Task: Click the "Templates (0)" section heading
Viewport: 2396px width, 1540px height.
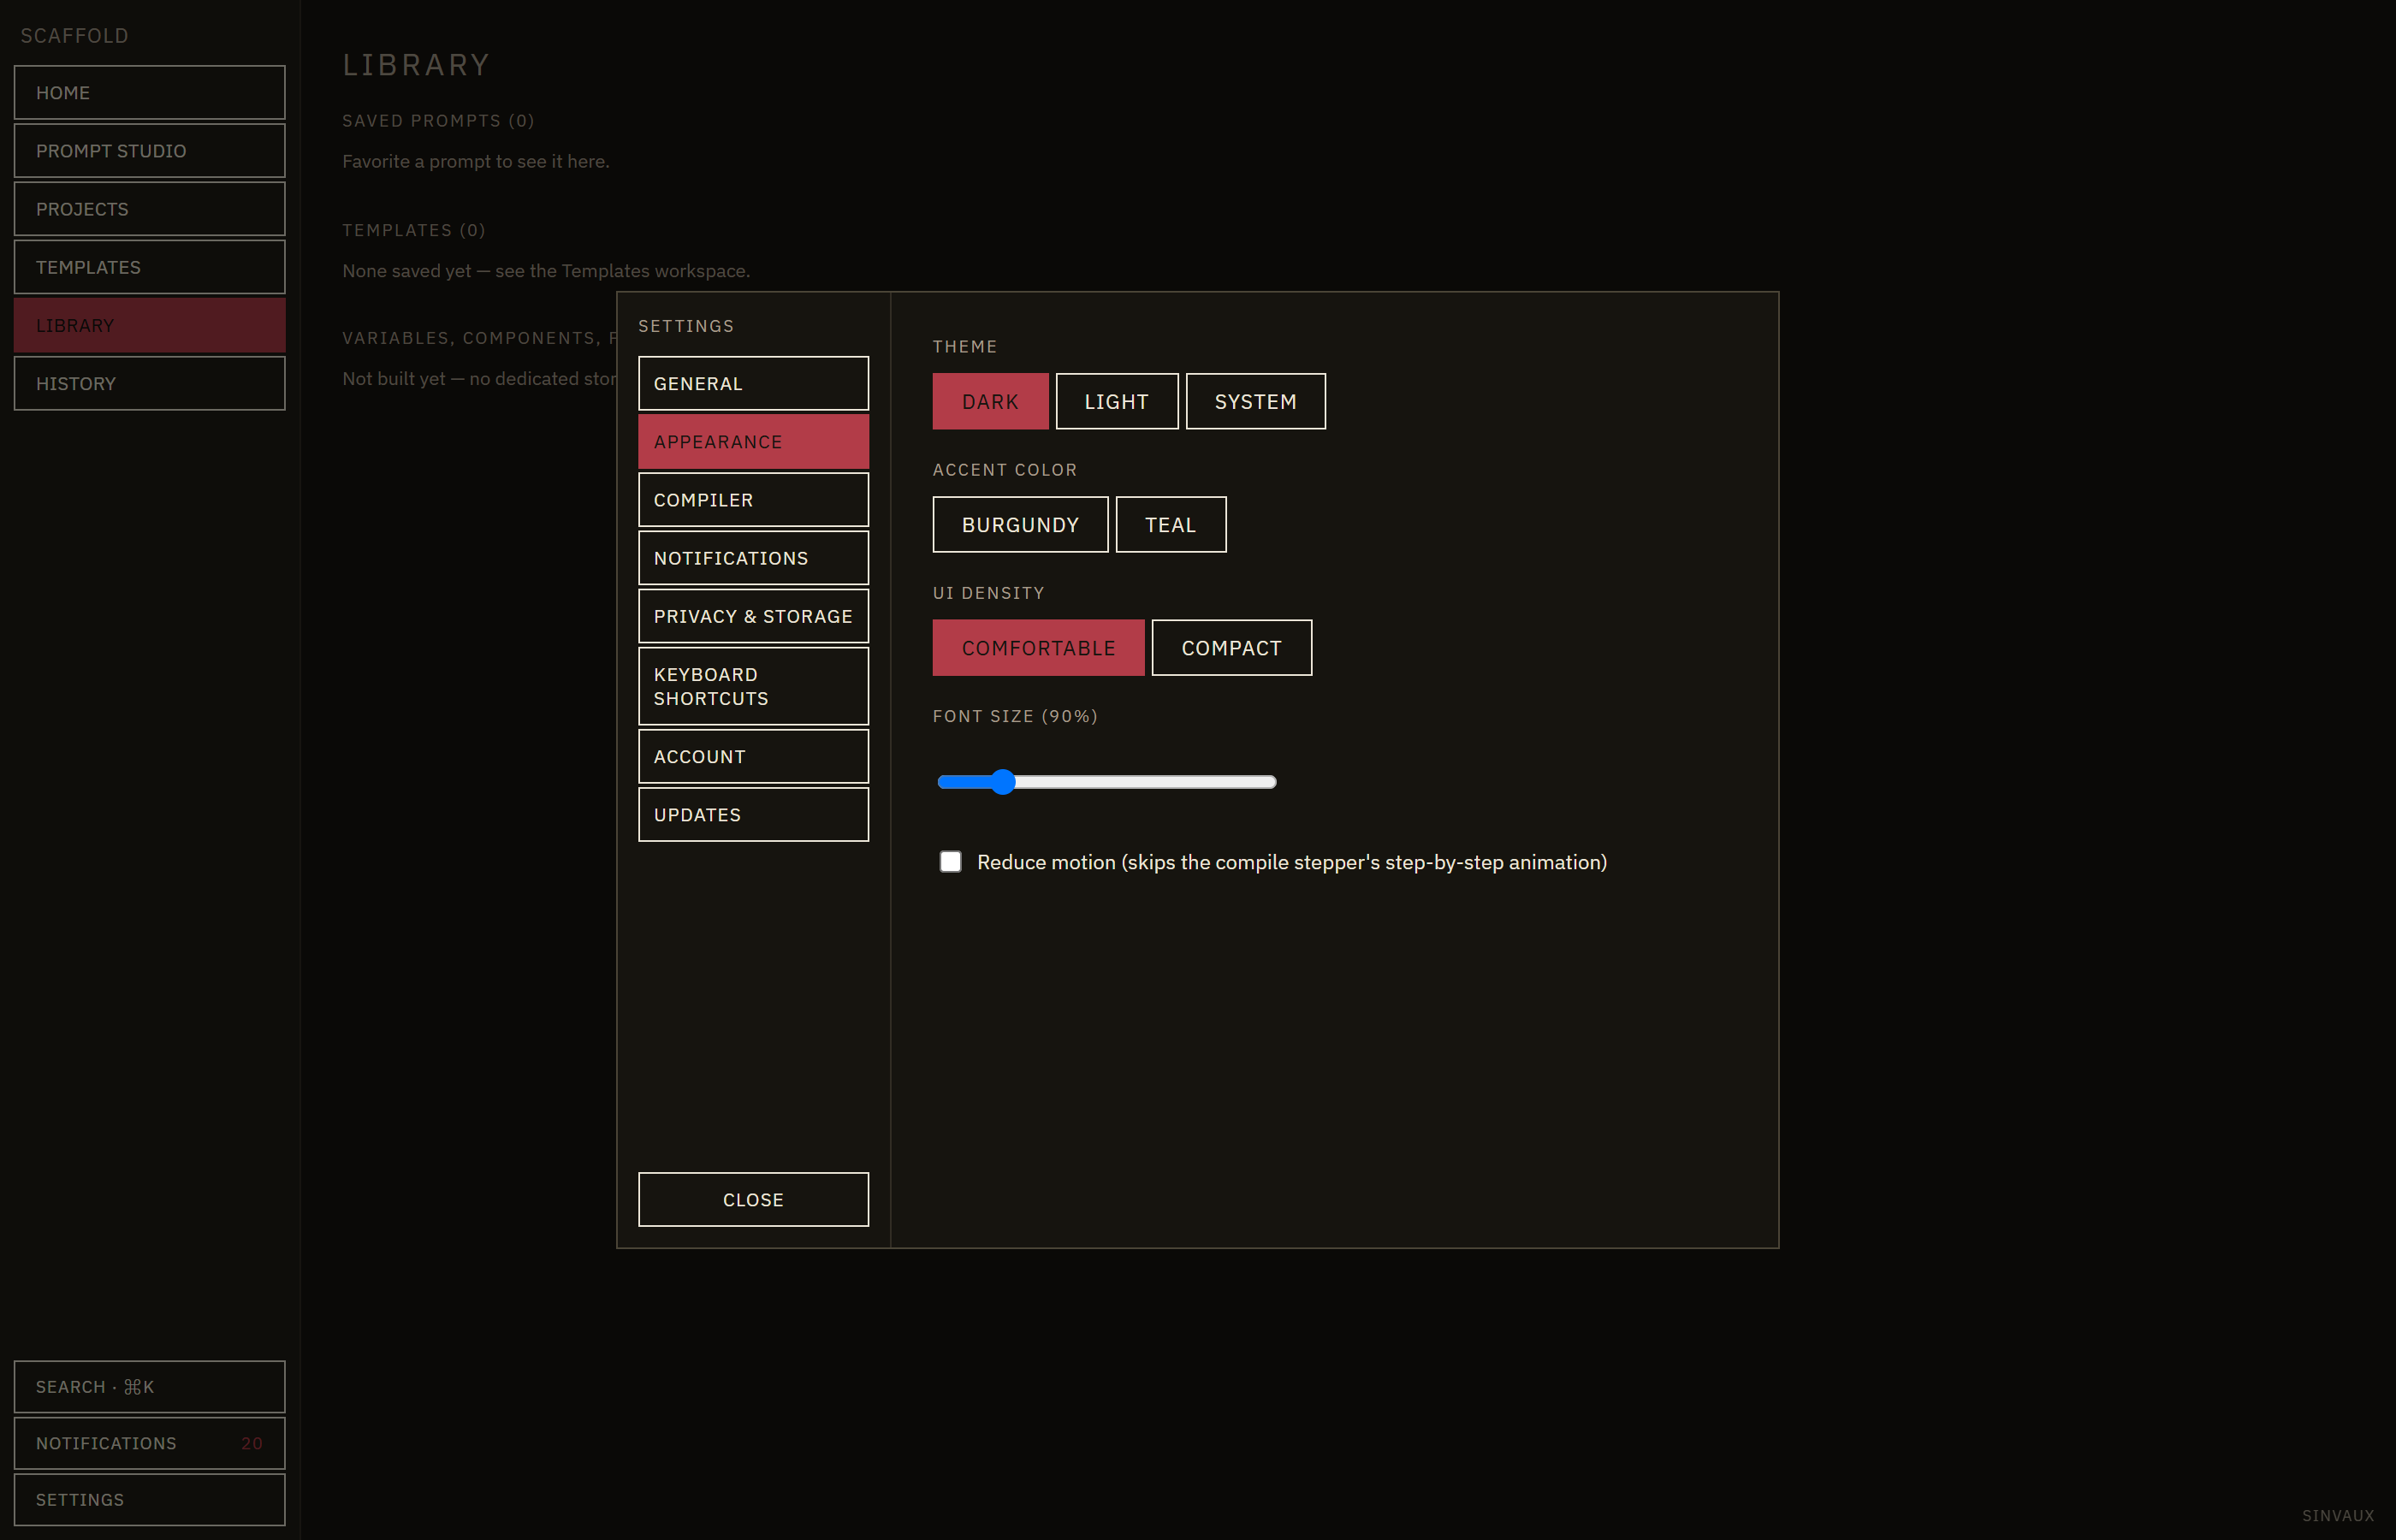Action: [x=413, y=230]
